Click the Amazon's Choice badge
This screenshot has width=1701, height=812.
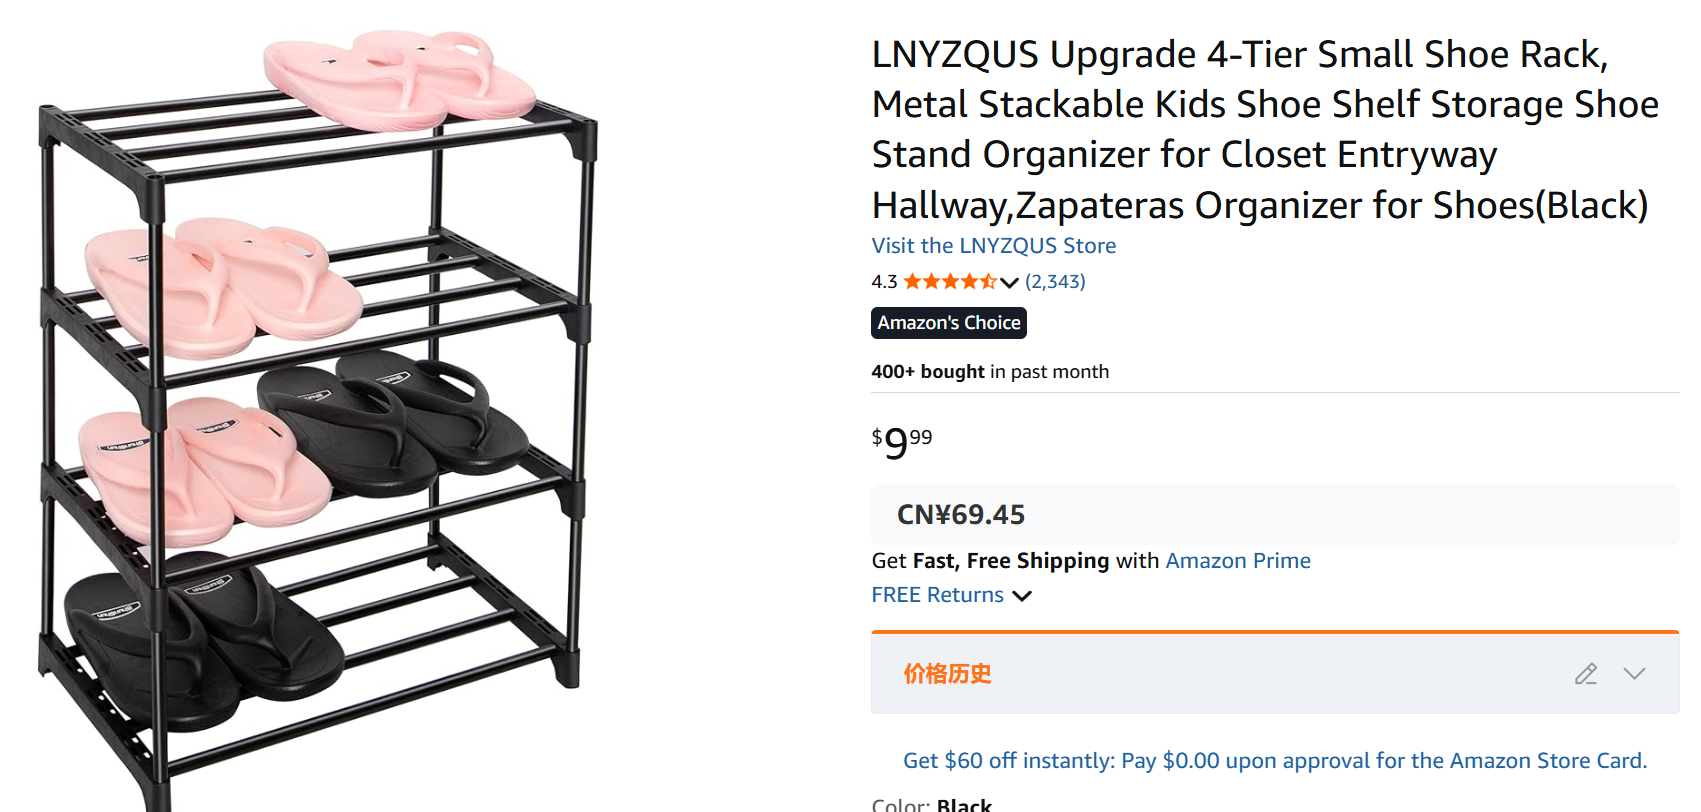(948, 323)
